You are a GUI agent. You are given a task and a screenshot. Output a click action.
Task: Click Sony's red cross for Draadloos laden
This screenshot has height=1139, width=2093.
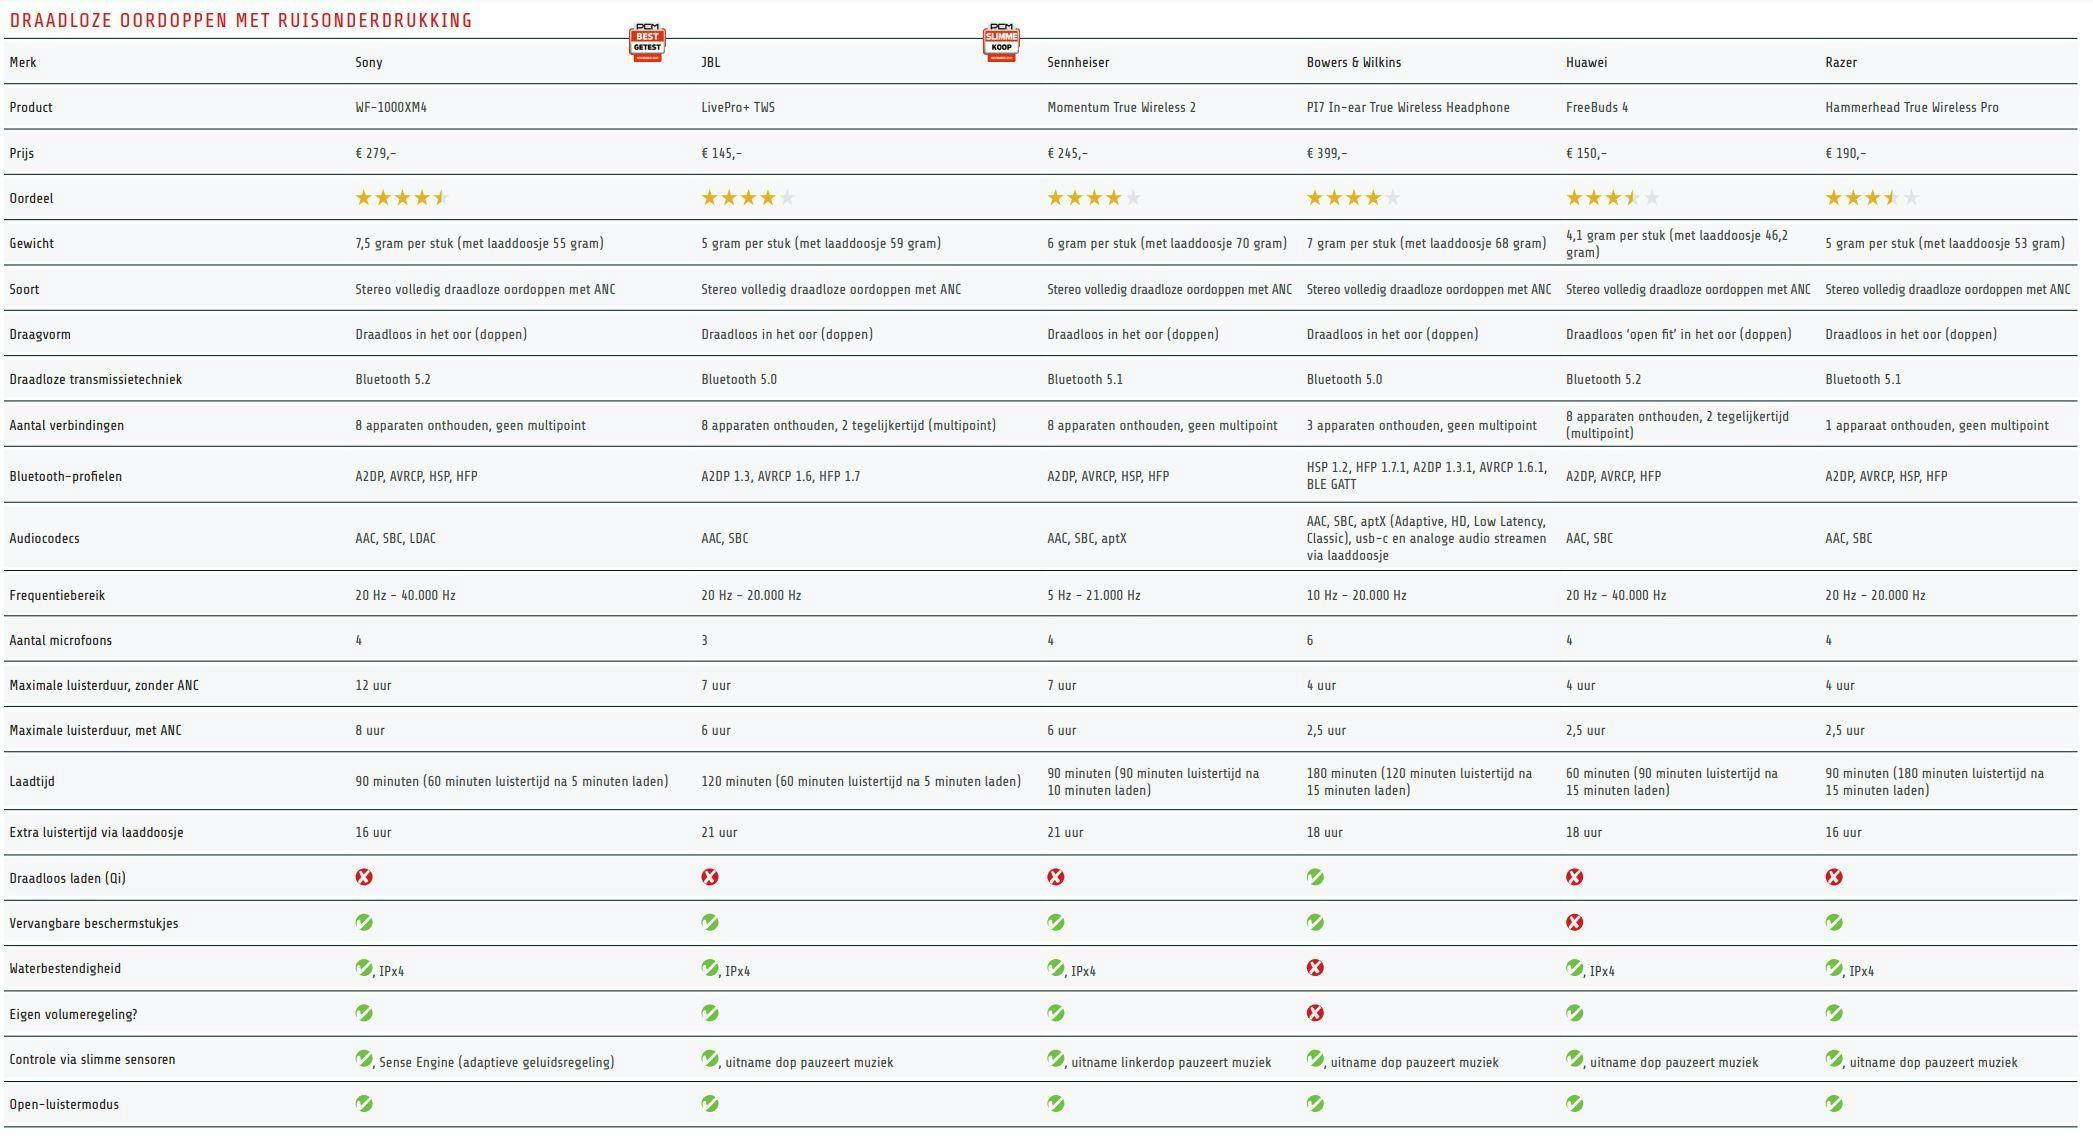[x=364, y=877]
